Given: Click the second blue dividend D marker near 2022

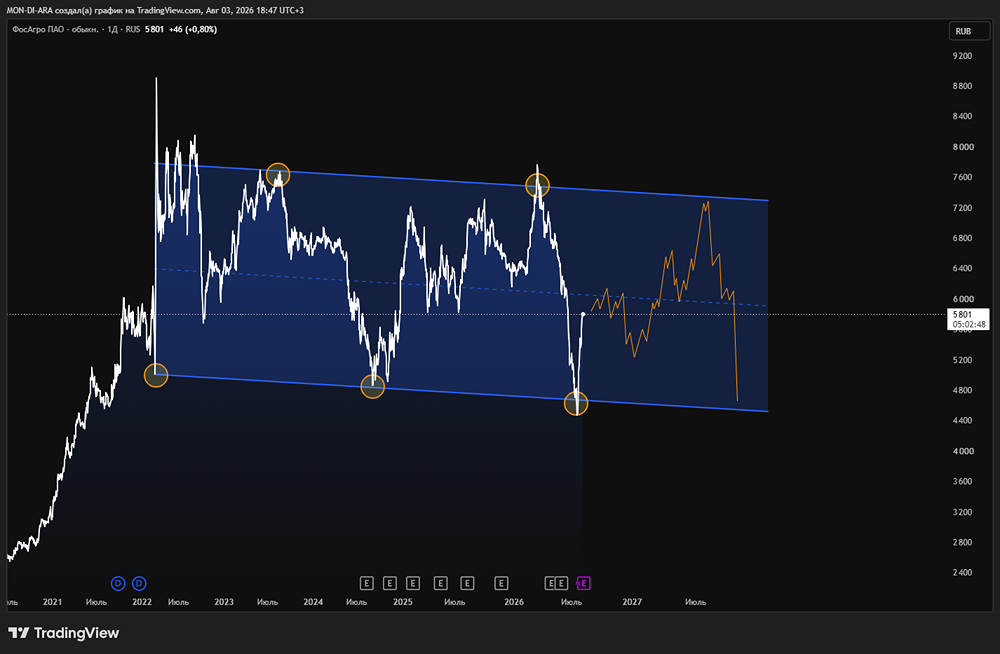Looking at the screenshot, I should tap(139, 583).
